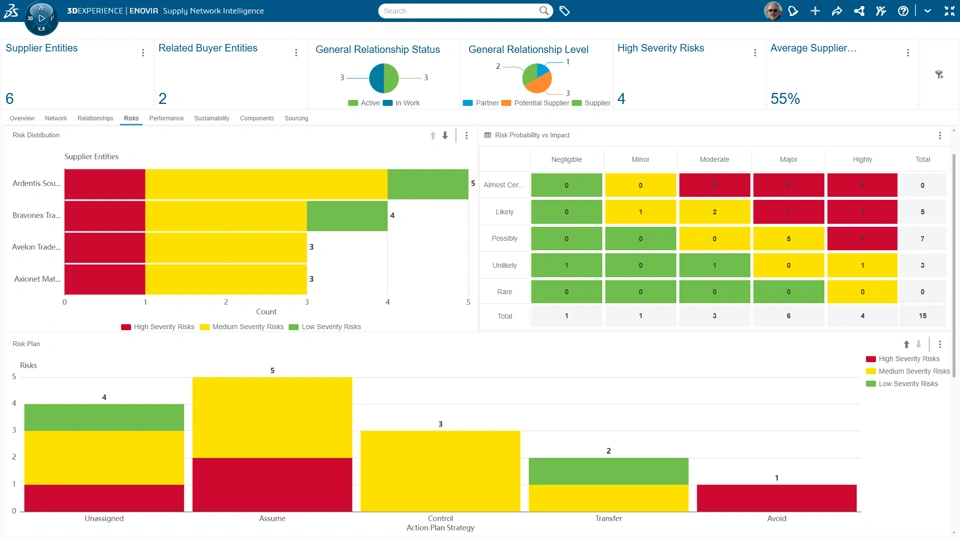
Task: Switch to the Components tab
Action: (257, 118)
